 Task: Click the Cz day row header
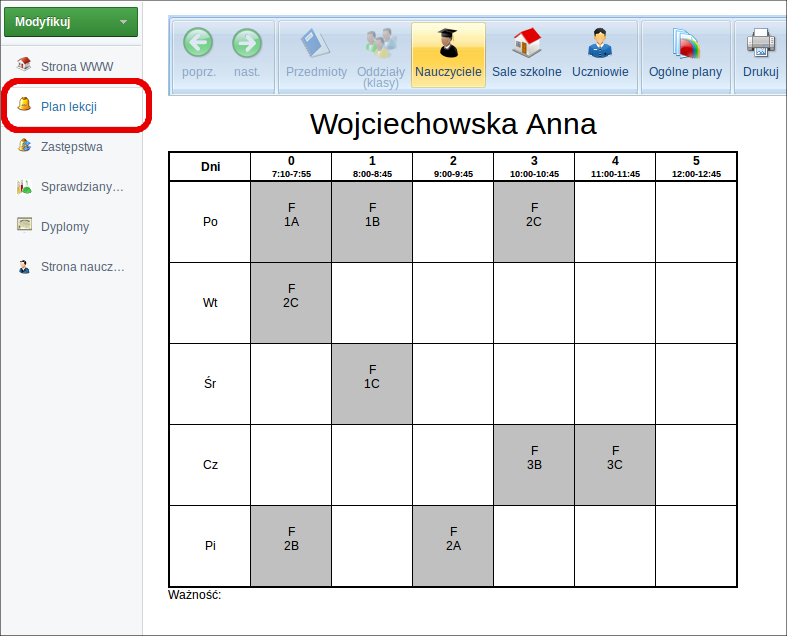210,464
